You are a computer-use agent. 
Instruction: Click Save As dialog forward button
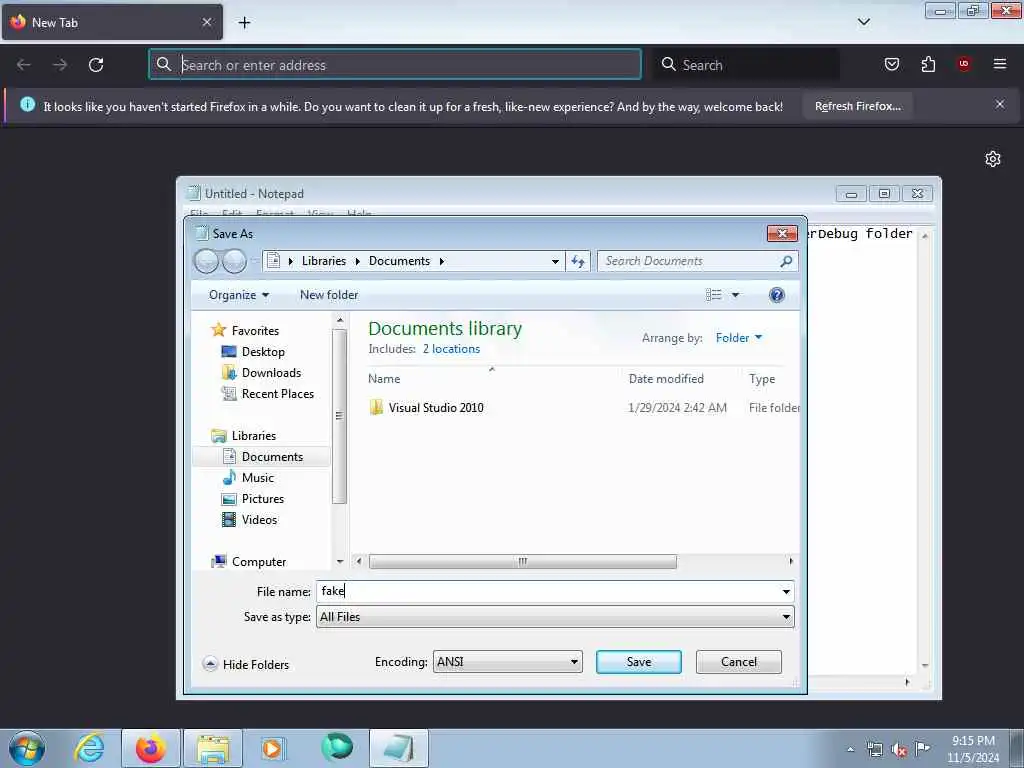tap(234, 261)
